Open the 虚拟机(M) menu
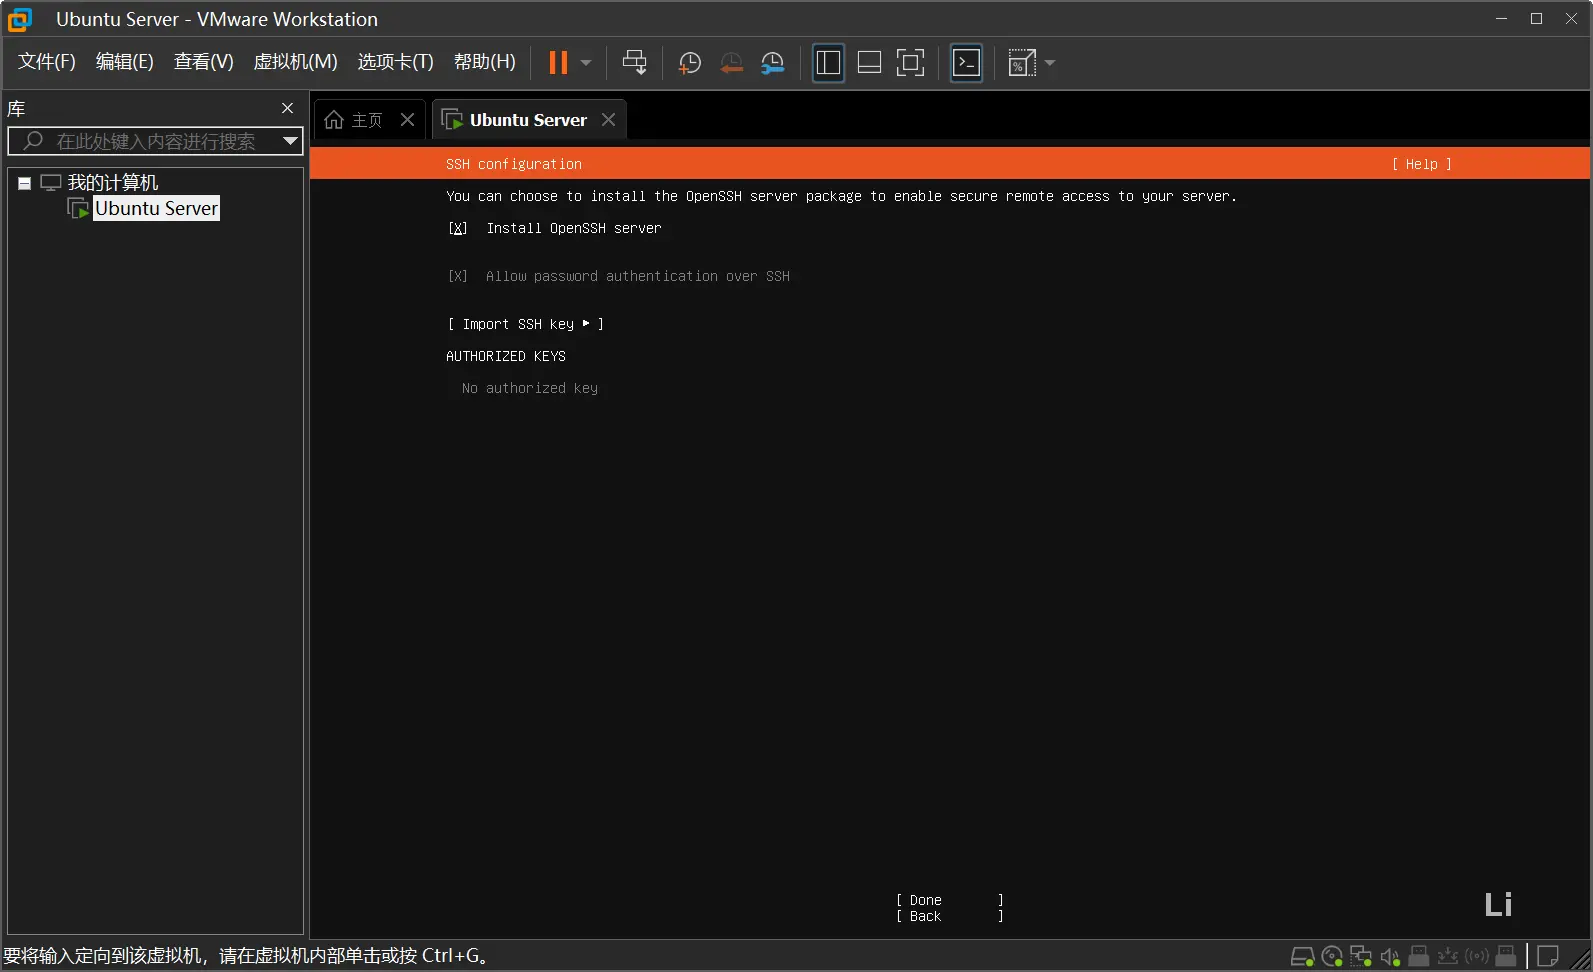This screenshot has height=972, width=1593. point(295,62)
